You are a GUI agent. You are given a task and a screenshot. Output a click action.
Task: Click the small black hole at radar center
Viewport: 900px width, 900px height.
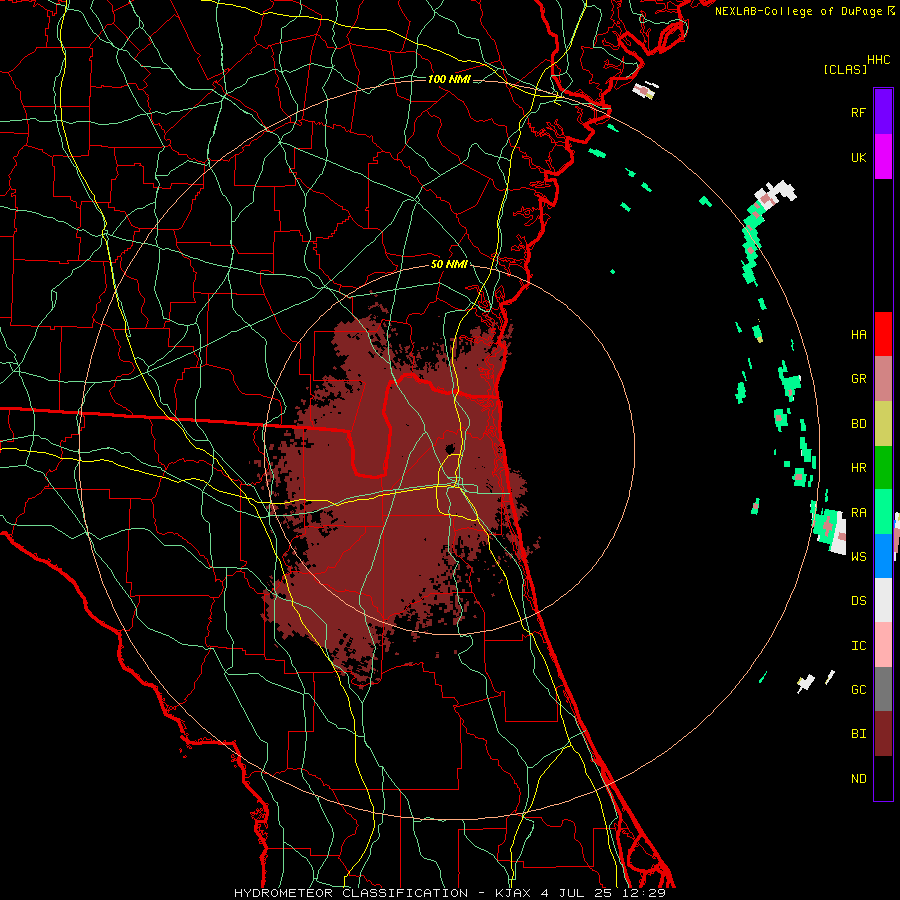click(x=451, y=448)
